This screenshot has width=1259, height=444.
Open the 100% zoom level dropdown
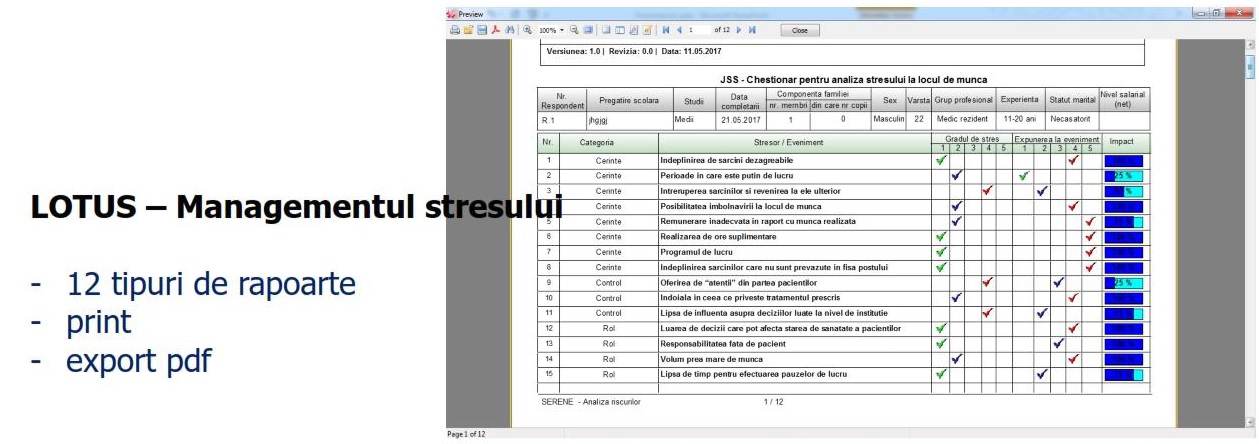(x=562, y=31)
